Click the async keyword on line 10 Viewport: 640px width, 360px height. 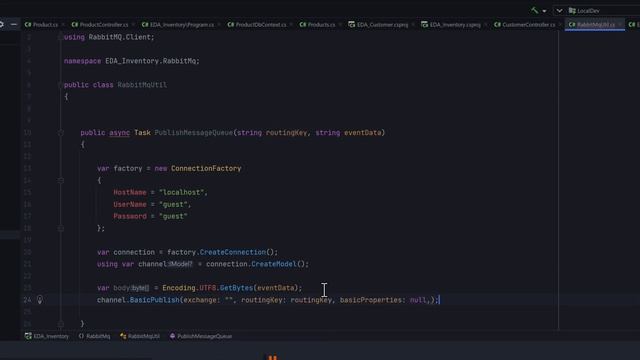pyautogui.click(x=119, y=133)
